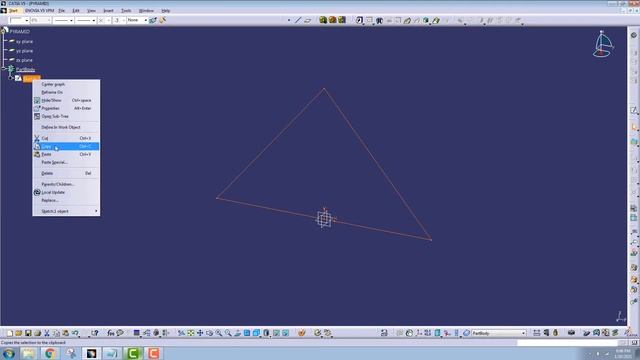Open the ENOVIA V5 VPM menu

pyautogui.click(x=39, y=11)
